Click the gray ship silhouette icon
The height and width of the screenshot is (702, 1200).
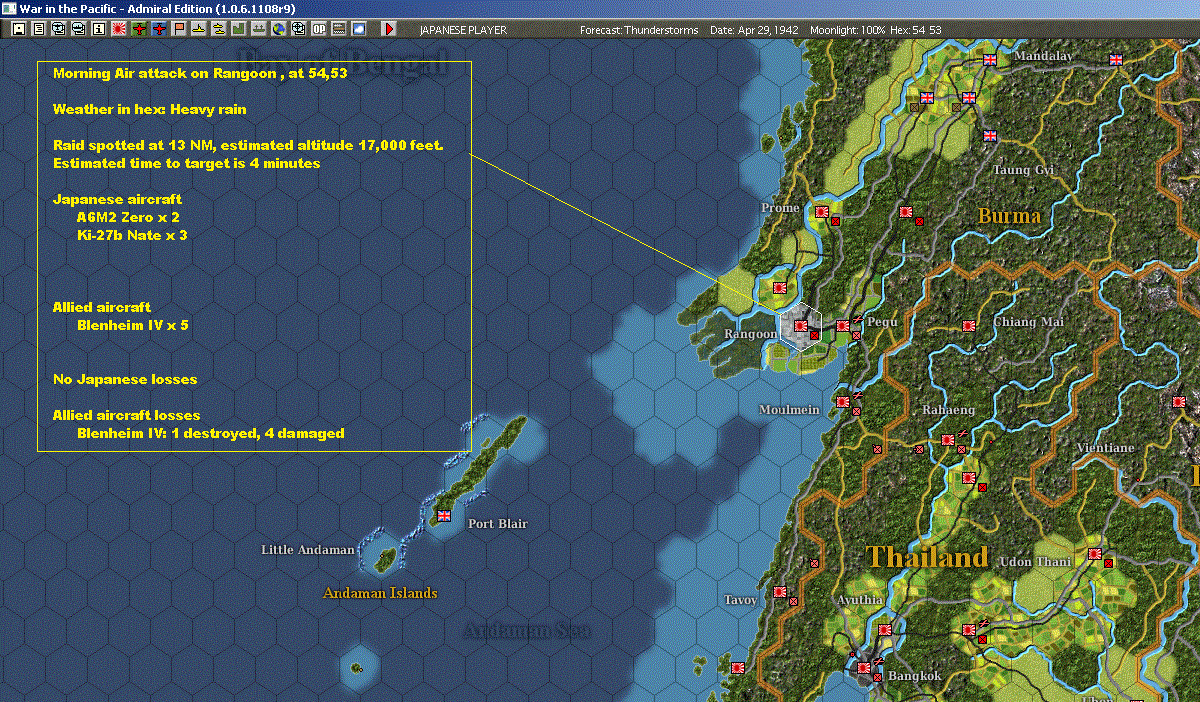click(x=258, y=29)
